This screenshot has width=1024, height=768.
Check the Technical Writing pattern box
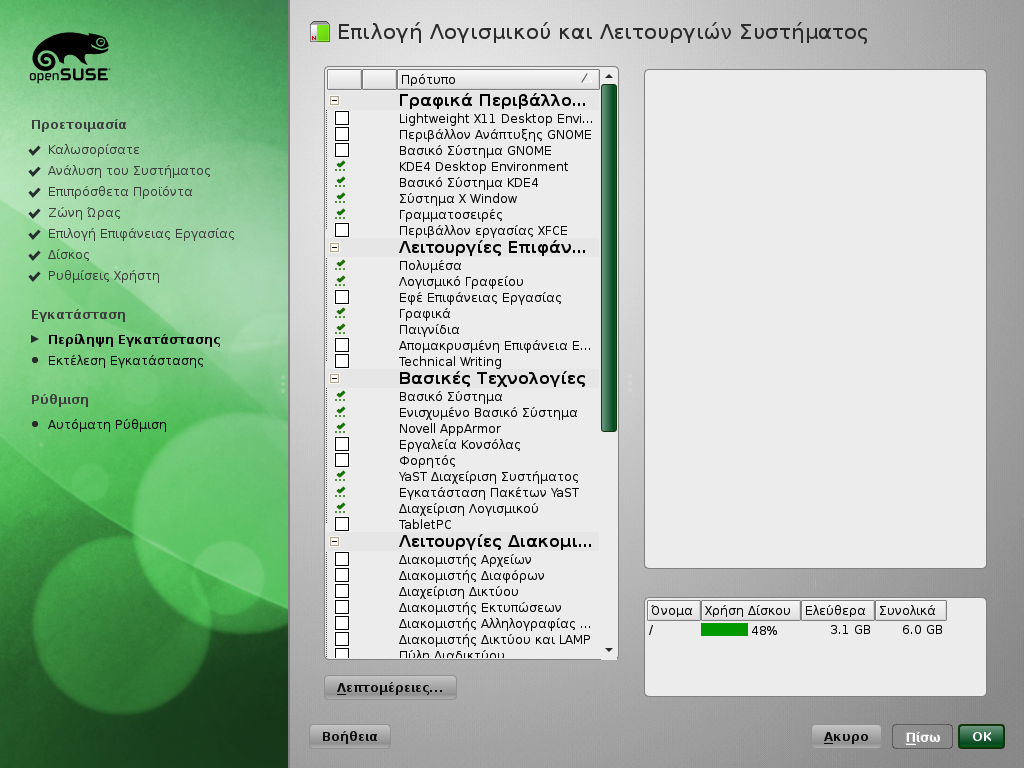click(x=342, y=361)
